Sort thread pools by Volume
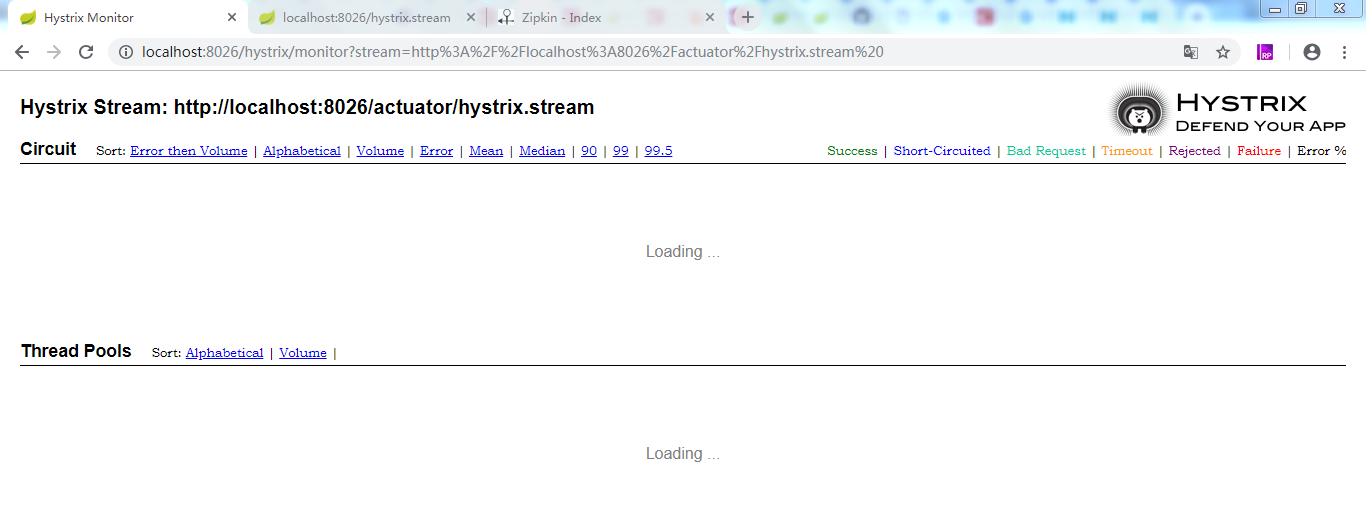Viewport: 1366px width, 532px height. (x=303, y=353)
